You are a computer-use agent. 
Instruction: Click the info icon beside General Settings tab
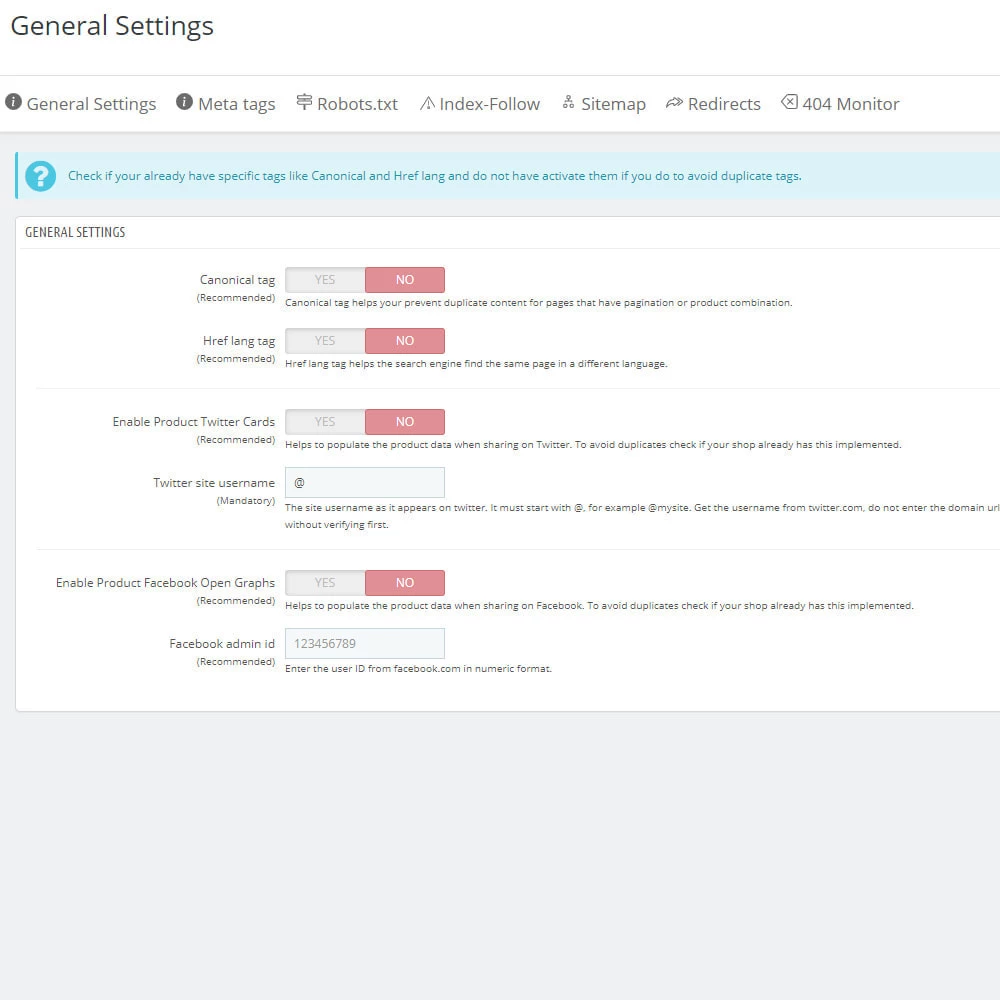[13, 102]
